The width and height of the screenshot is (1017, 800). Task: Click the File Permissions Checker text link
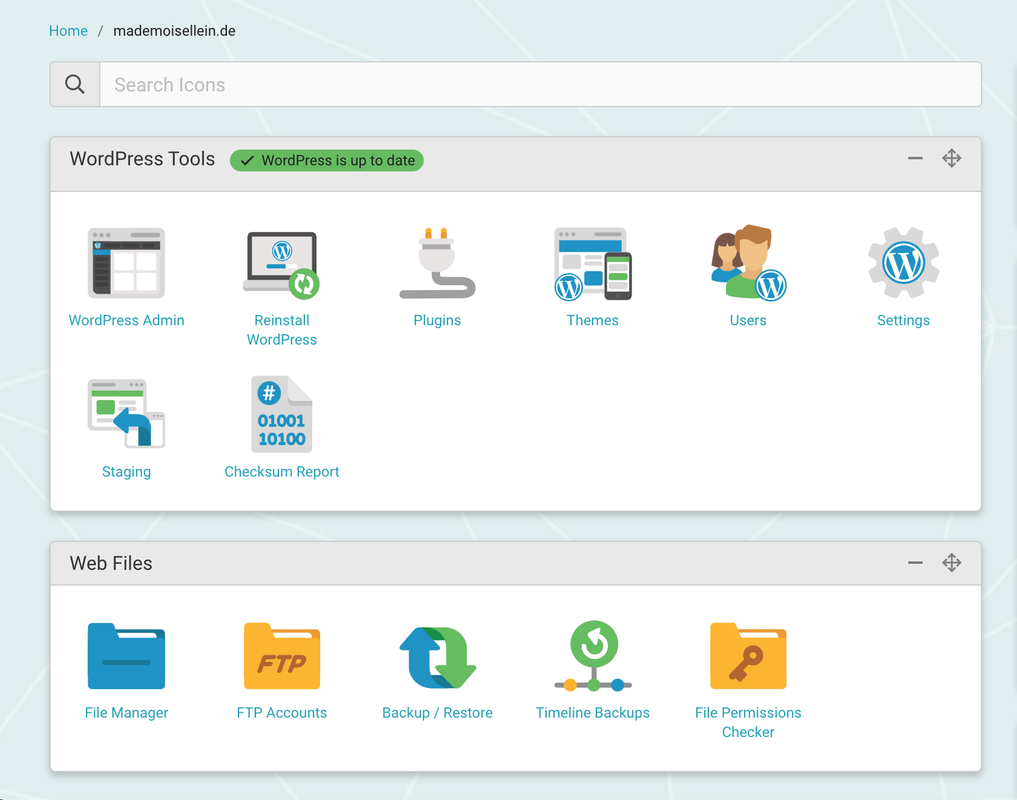pyautogui.click(x=748, y=722)
